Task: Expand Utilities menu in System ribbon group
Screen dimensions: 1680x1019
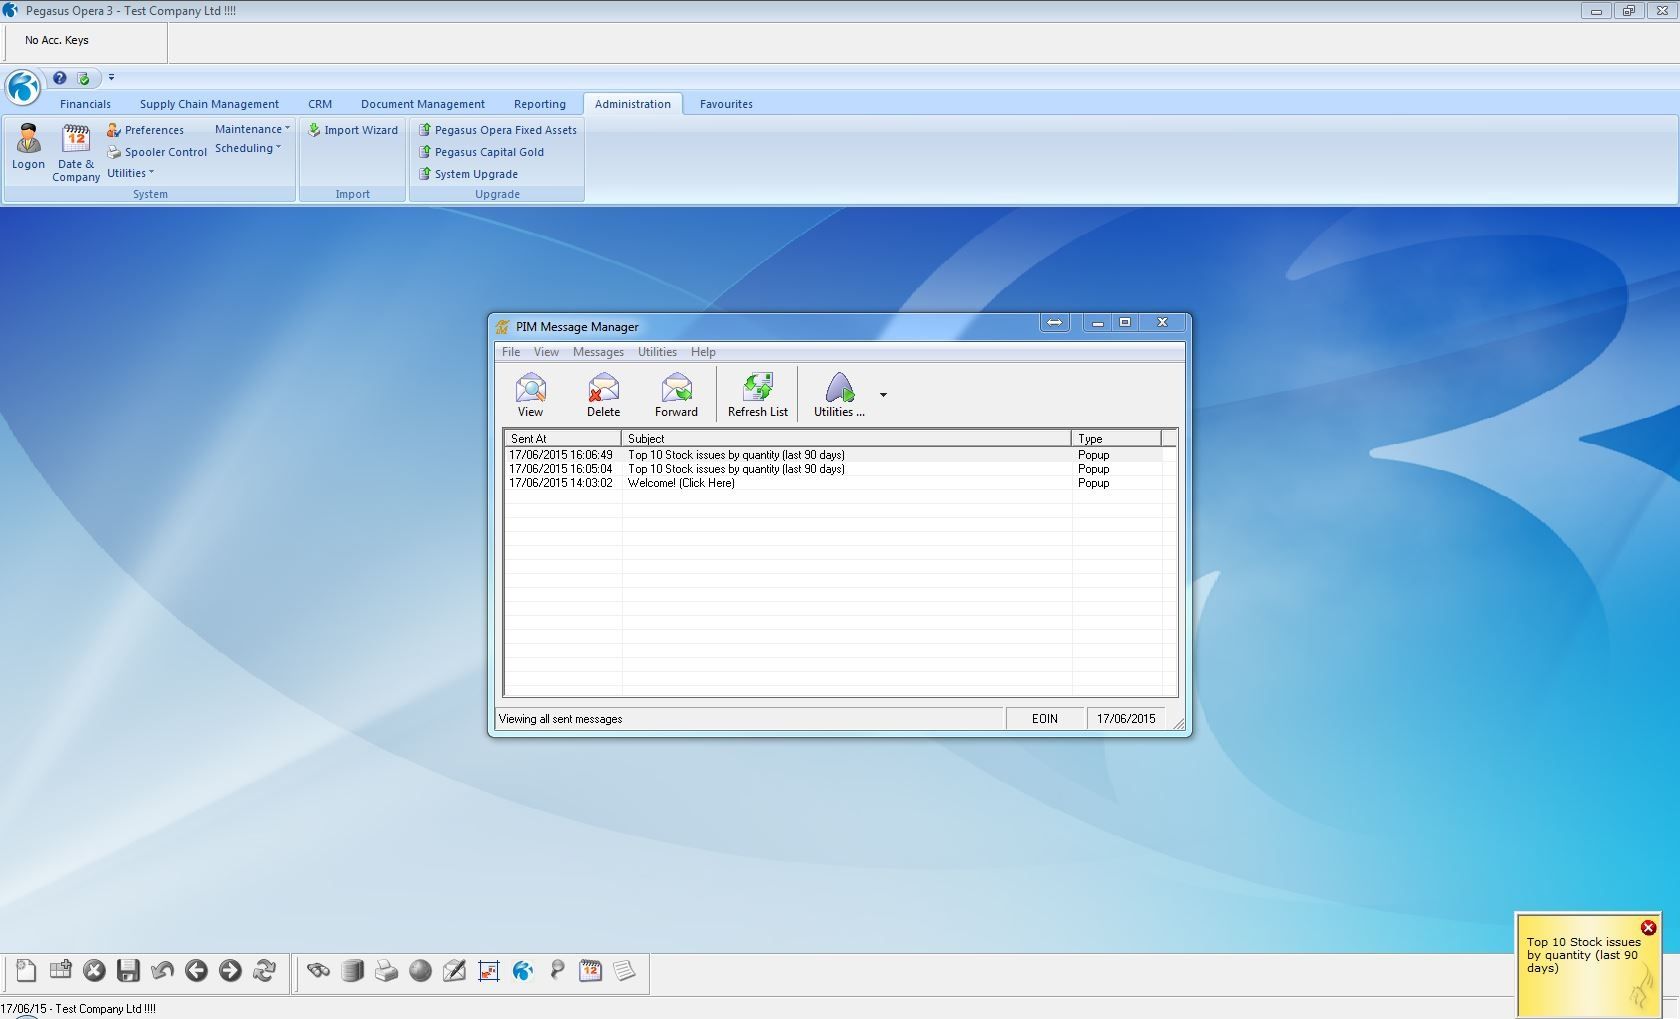Action: [130, 173]
